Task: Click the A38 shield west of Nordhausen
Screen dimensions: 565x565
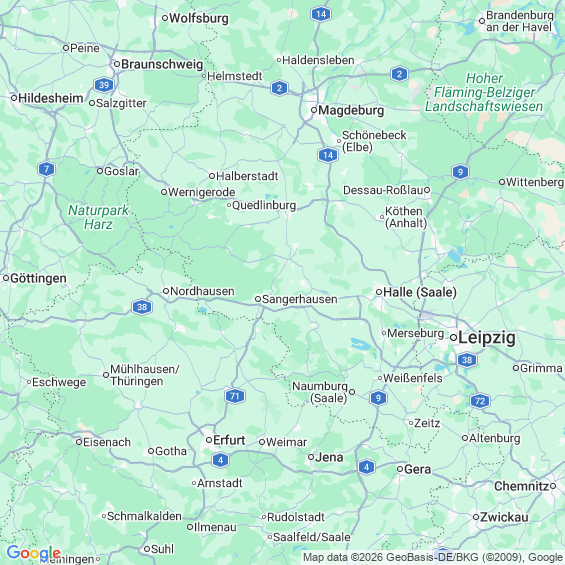Action: tap(142, 307)
